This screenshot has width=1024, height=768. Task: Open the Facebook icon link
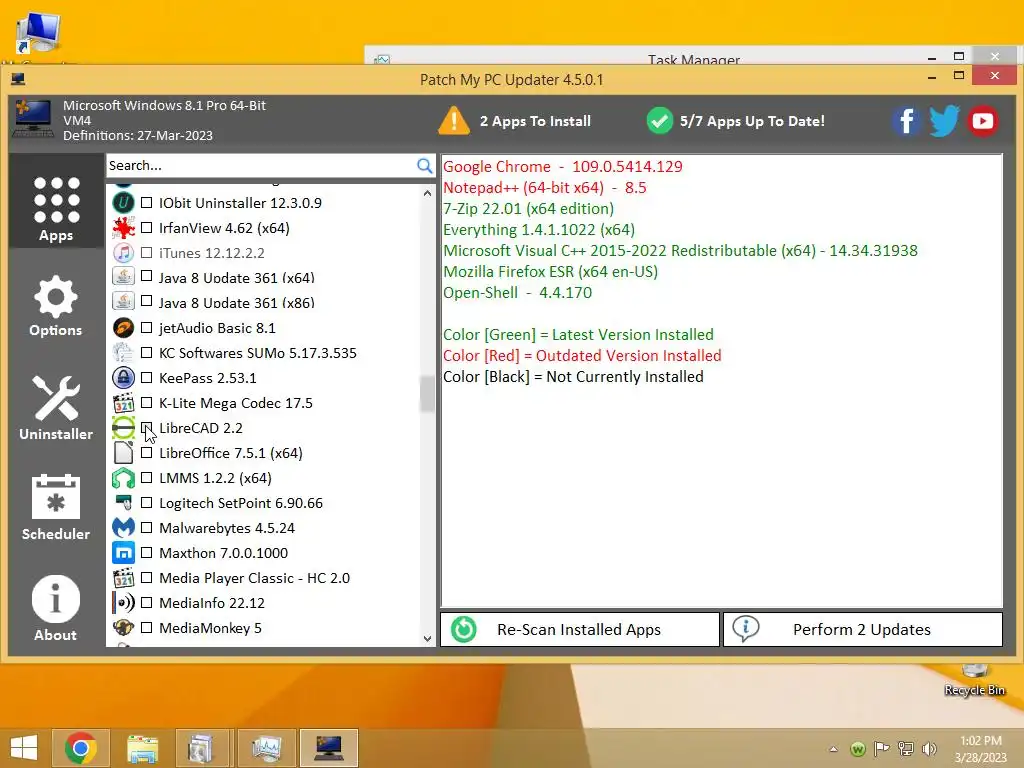click(906, 121)
